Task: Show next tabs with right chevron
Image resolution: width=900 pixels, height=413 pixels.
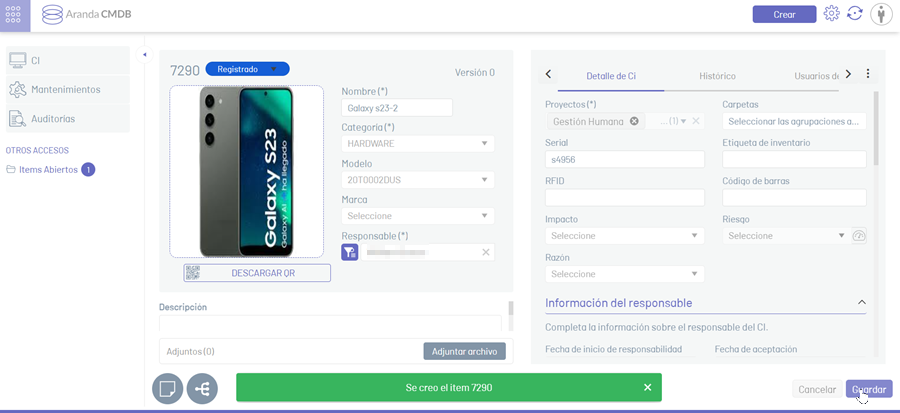Action: click(848, 74)
